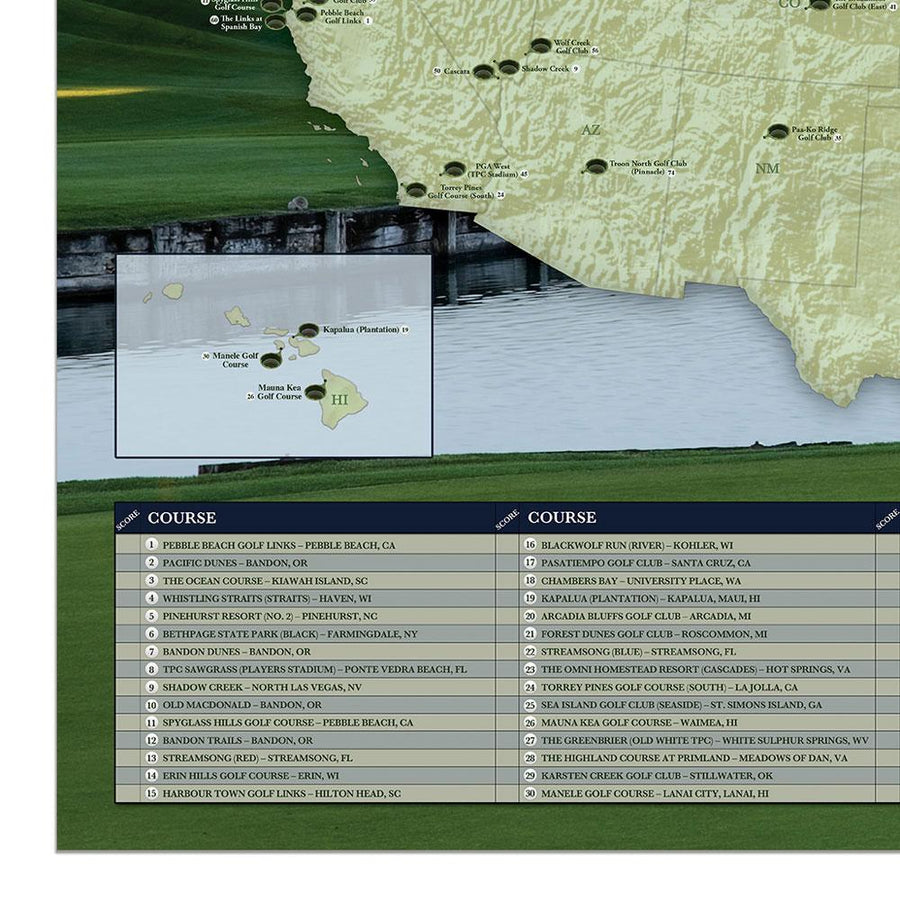Click the AZ state label on the map

591,130
